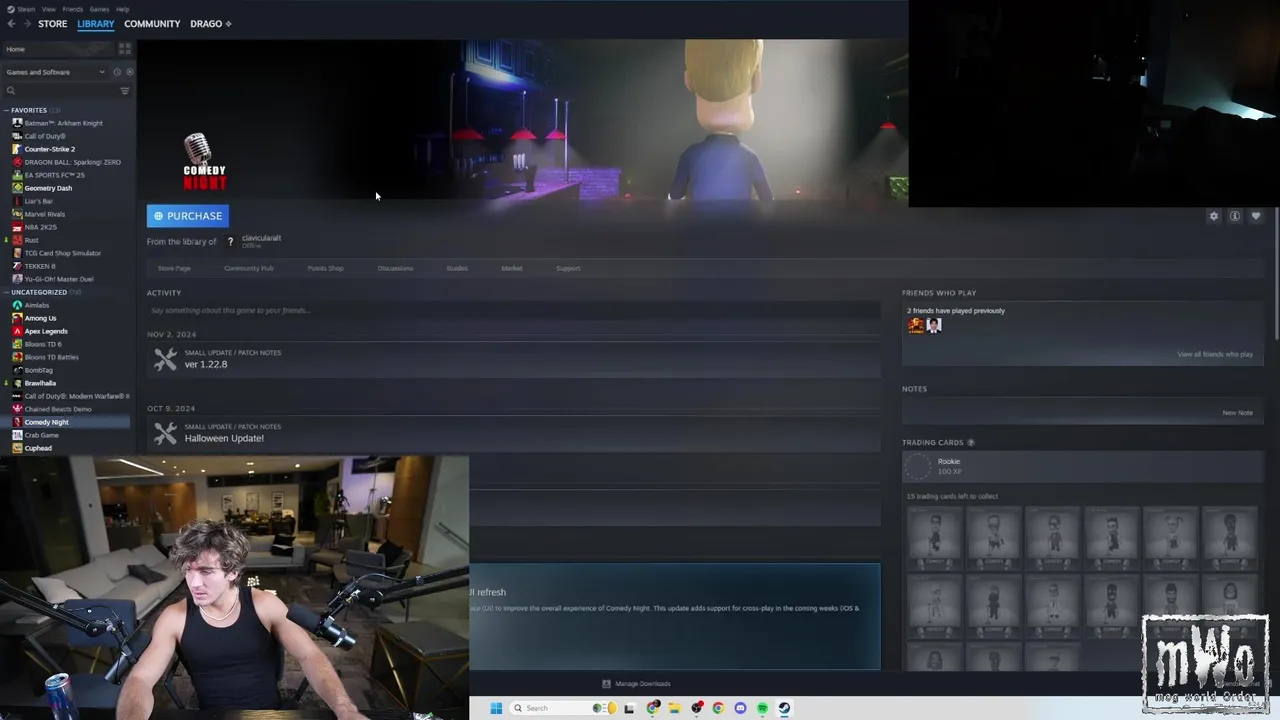Click the library search magnifier icon
This screenshot has height=720, width=1280.
[11, 91]
